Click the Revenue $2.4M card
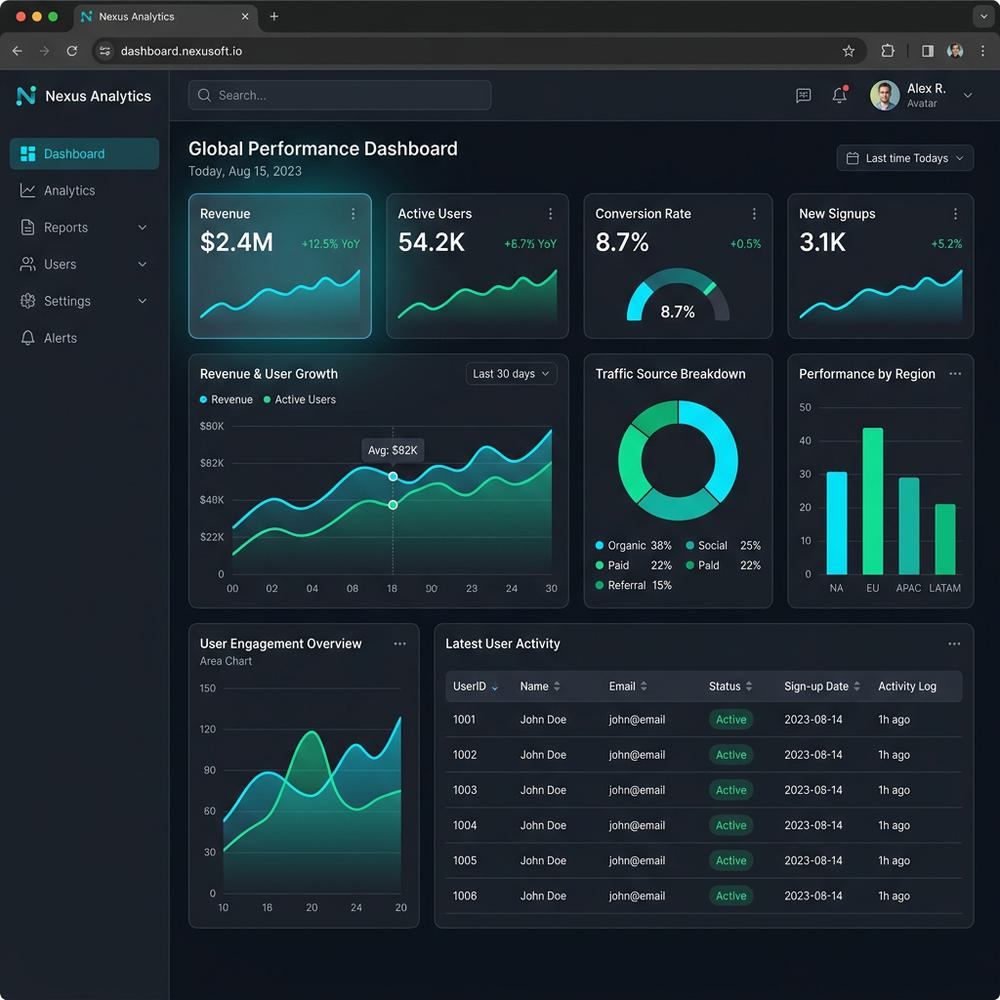This screenshot has width=1000, height=1000. [280, 266]
